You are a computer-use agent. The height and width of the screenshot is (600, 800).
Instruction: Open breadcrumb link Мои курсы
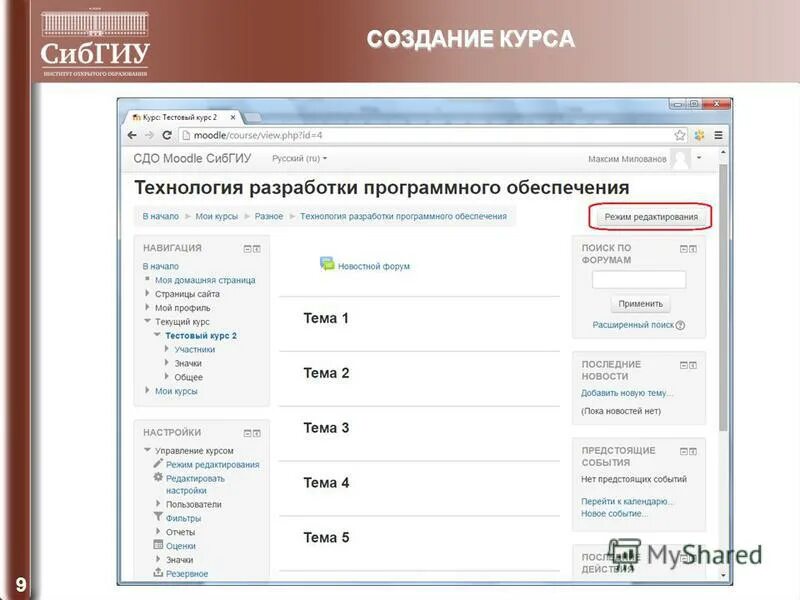click(x=217, y=216)
